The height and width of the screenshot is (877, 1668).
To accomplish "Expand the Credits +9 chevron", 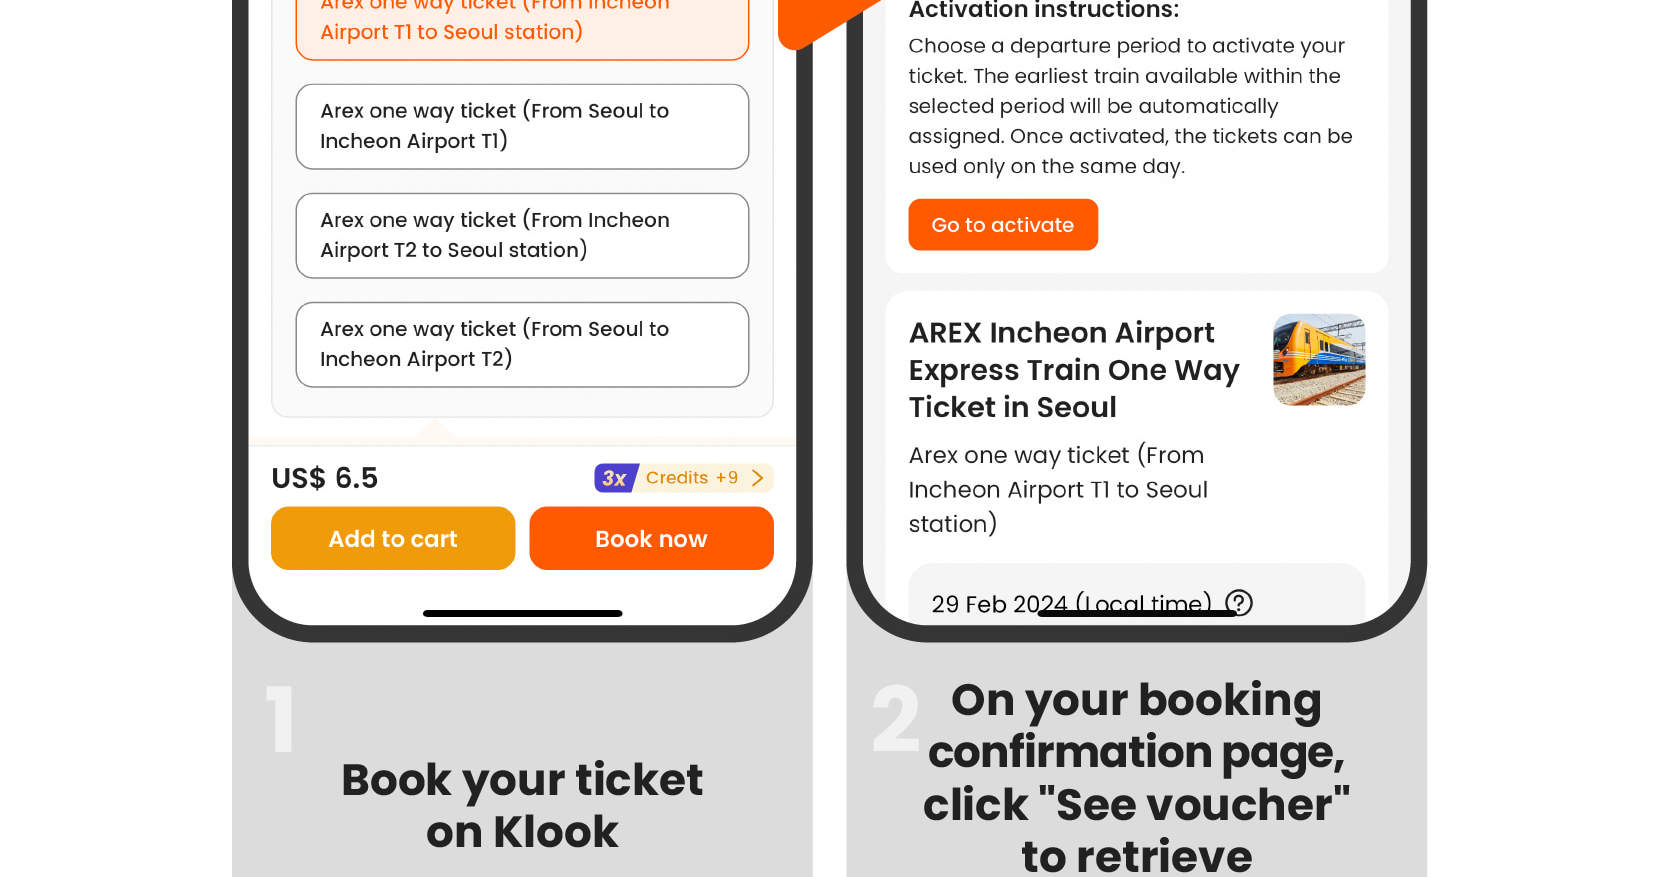I will coord(759,478).
